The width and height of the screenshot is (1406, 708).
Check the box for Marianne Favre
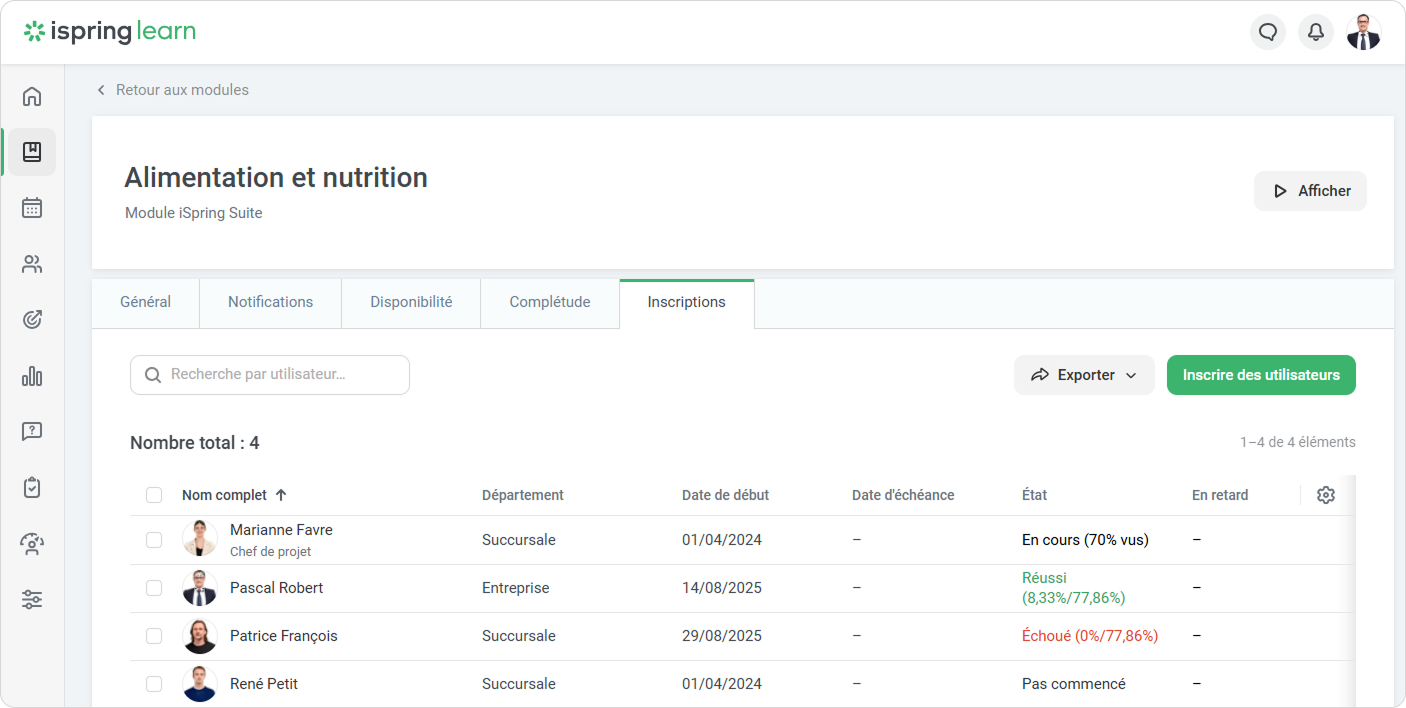(x=154, y=540)
